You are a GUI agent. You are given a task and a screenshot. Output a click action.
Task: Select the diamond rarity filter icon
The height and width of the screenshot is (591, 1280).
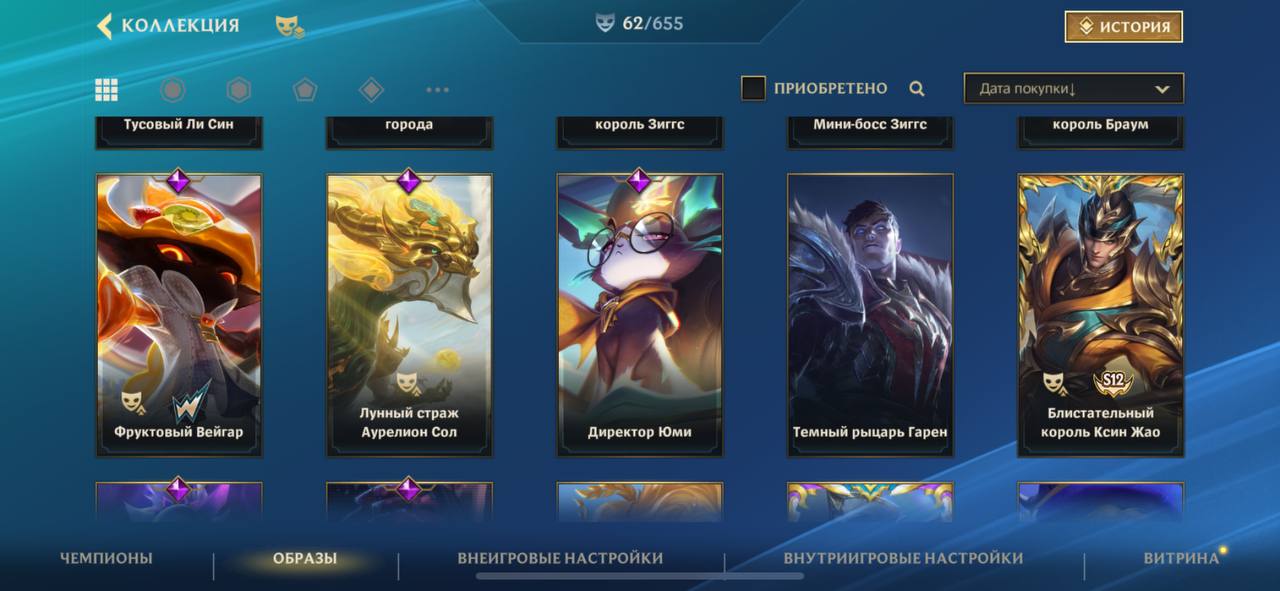[371, 90]
